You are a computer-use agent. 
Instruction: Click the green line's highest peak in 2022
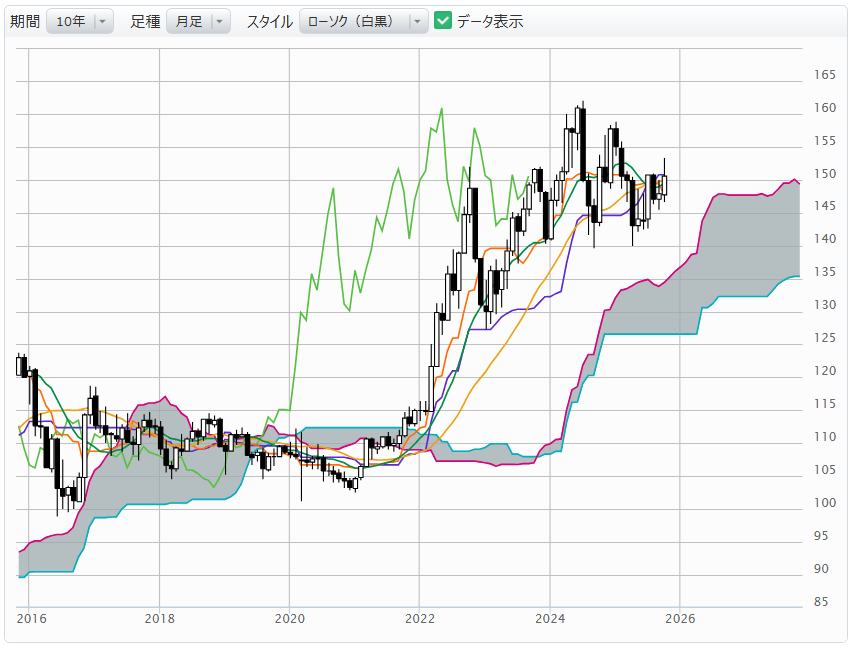[440, 108]
